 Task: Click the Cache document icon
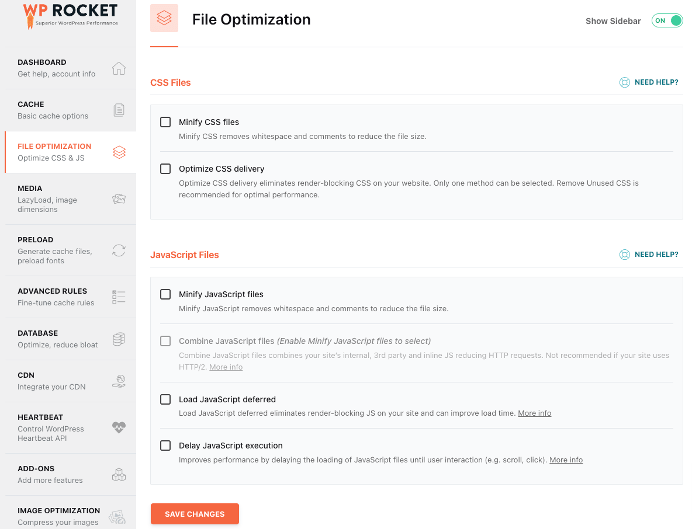pos(119,110)
